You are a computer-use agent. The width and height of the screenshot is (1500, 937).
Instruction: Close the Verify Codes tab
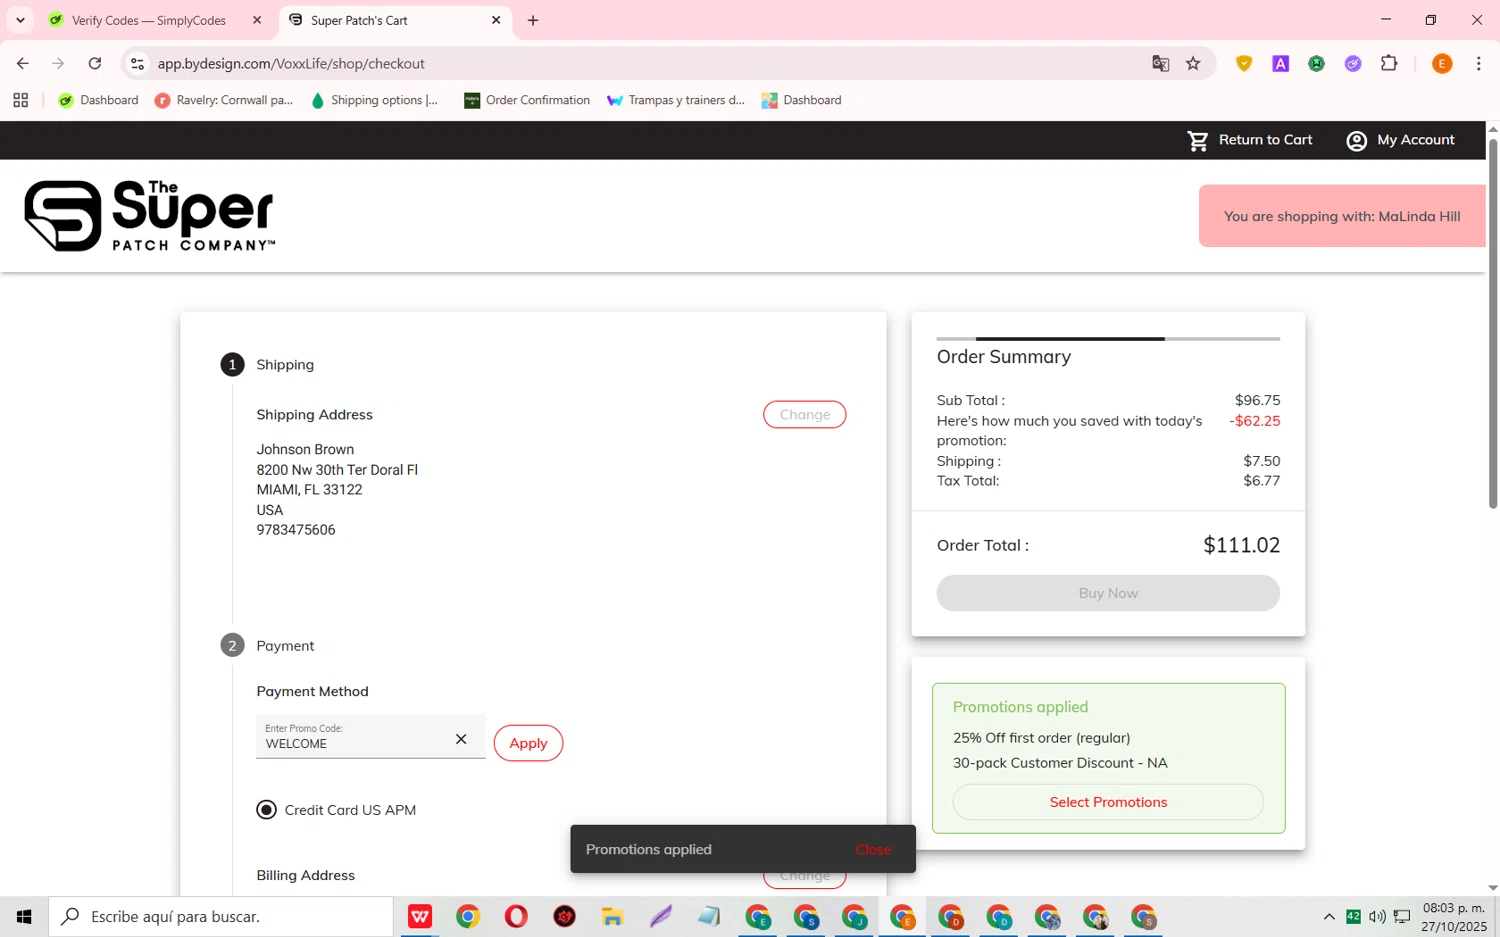(x=257, y=20)
